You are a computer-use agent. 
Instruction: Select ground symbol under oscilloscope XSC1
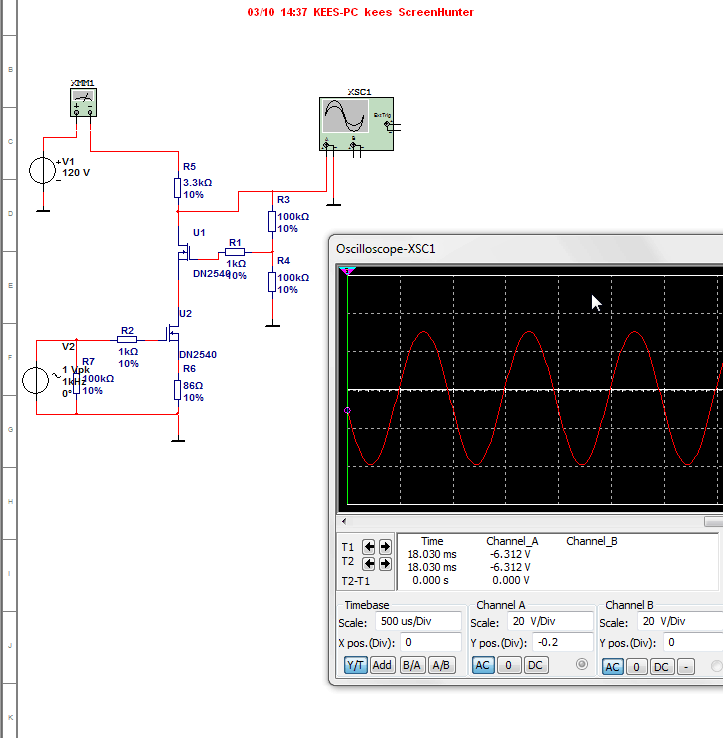pos(333,204)
